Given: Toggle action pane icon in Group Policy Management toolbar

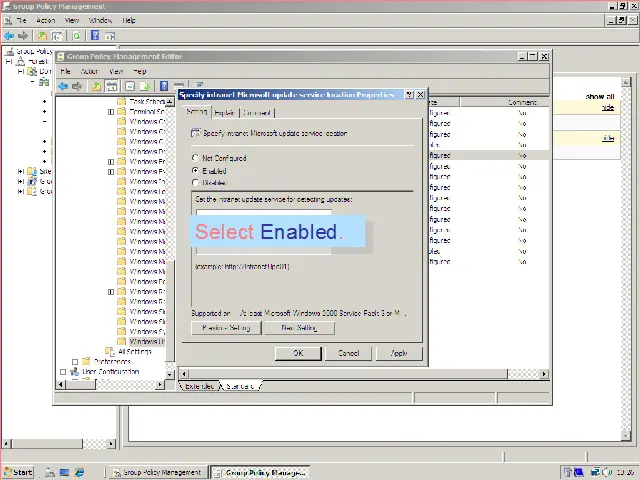Looking at the screenshot, I should click(109, 36).
